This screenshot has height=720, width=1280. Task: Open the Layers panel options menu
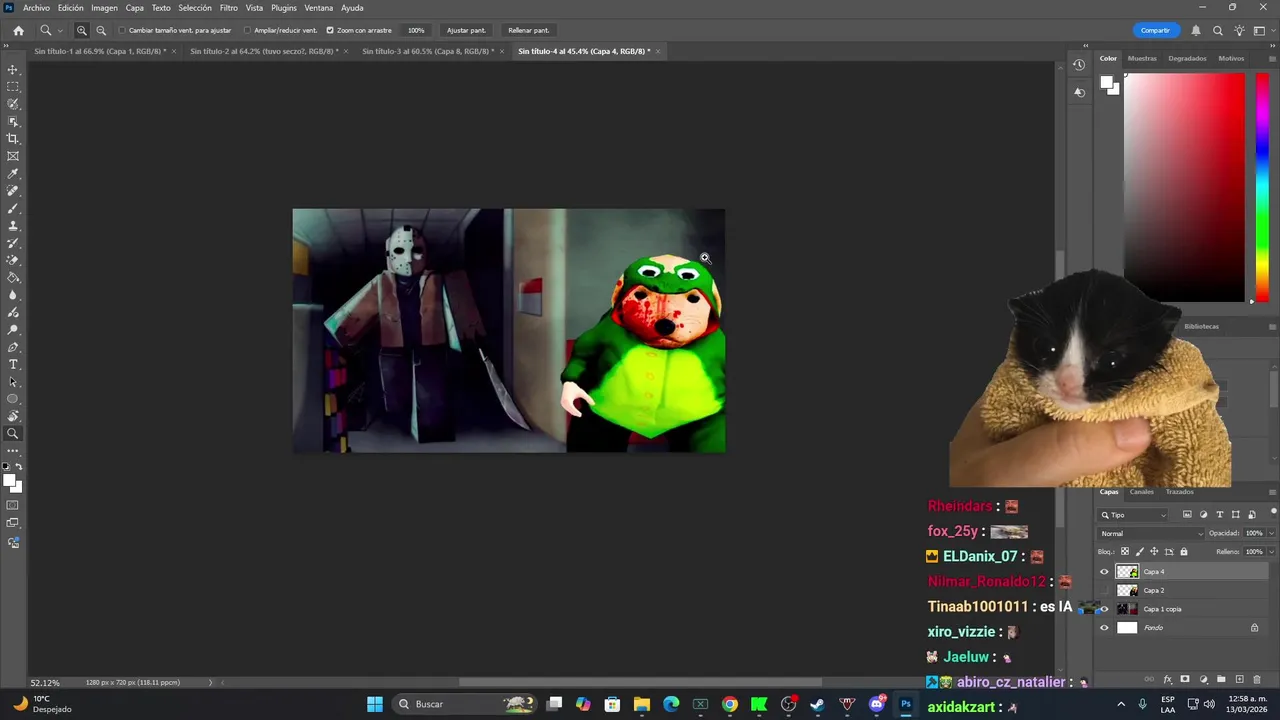(x=1272, y=492)
